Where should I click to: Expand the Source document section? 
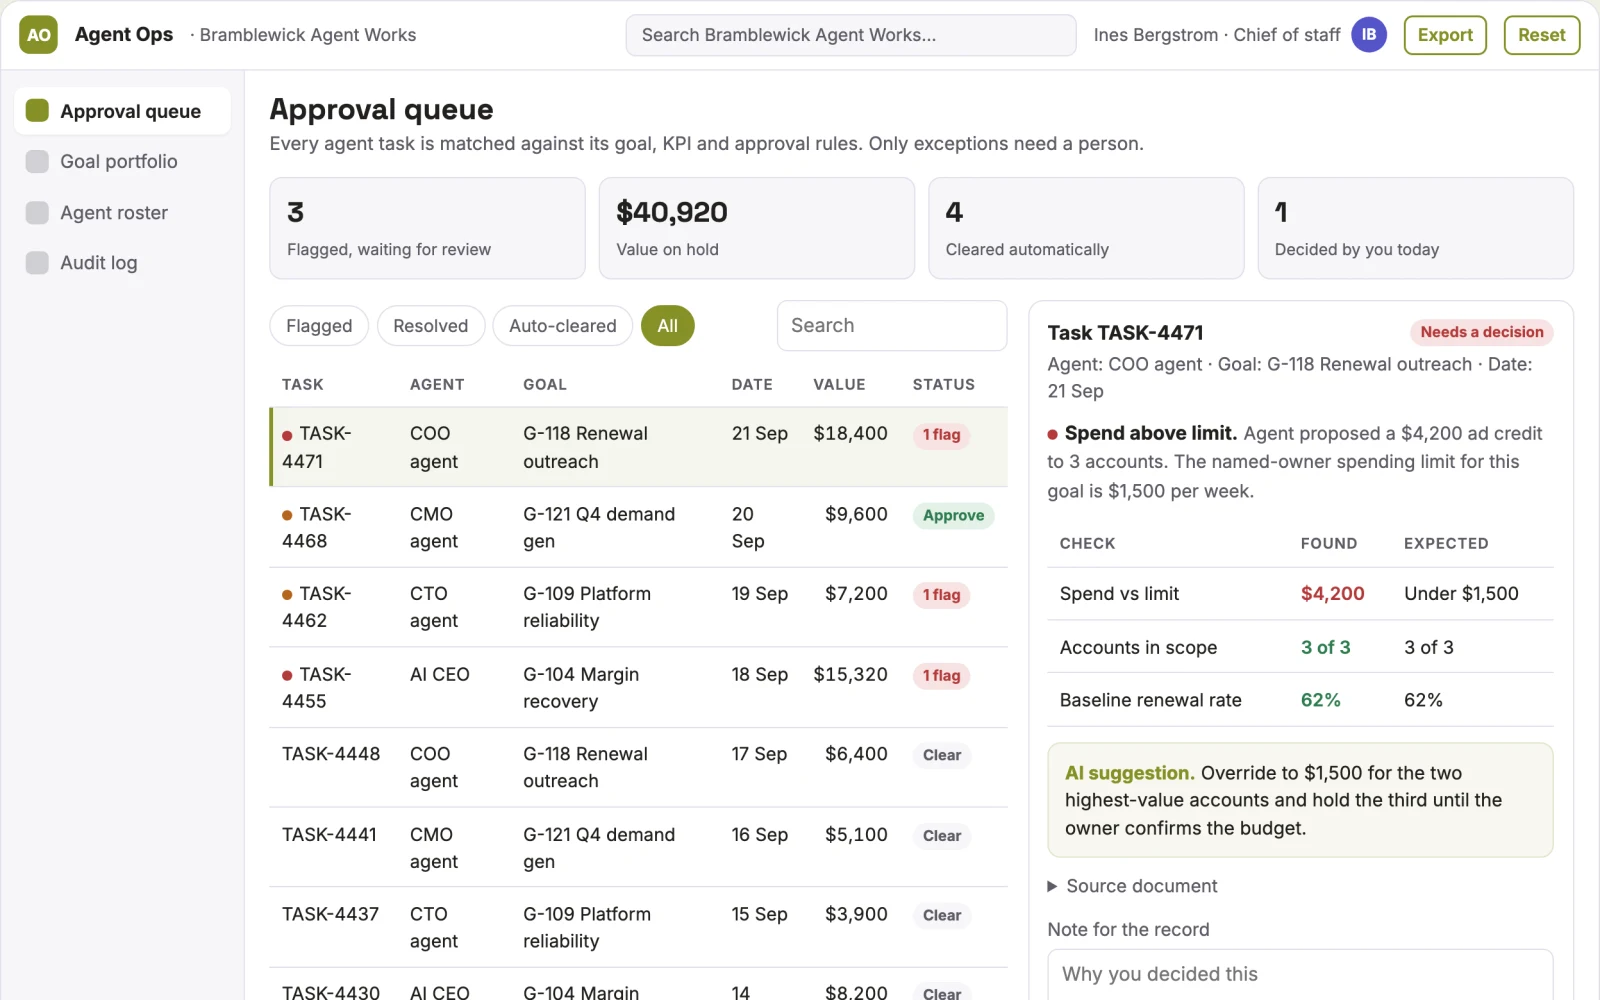[x=1131, y=886]
